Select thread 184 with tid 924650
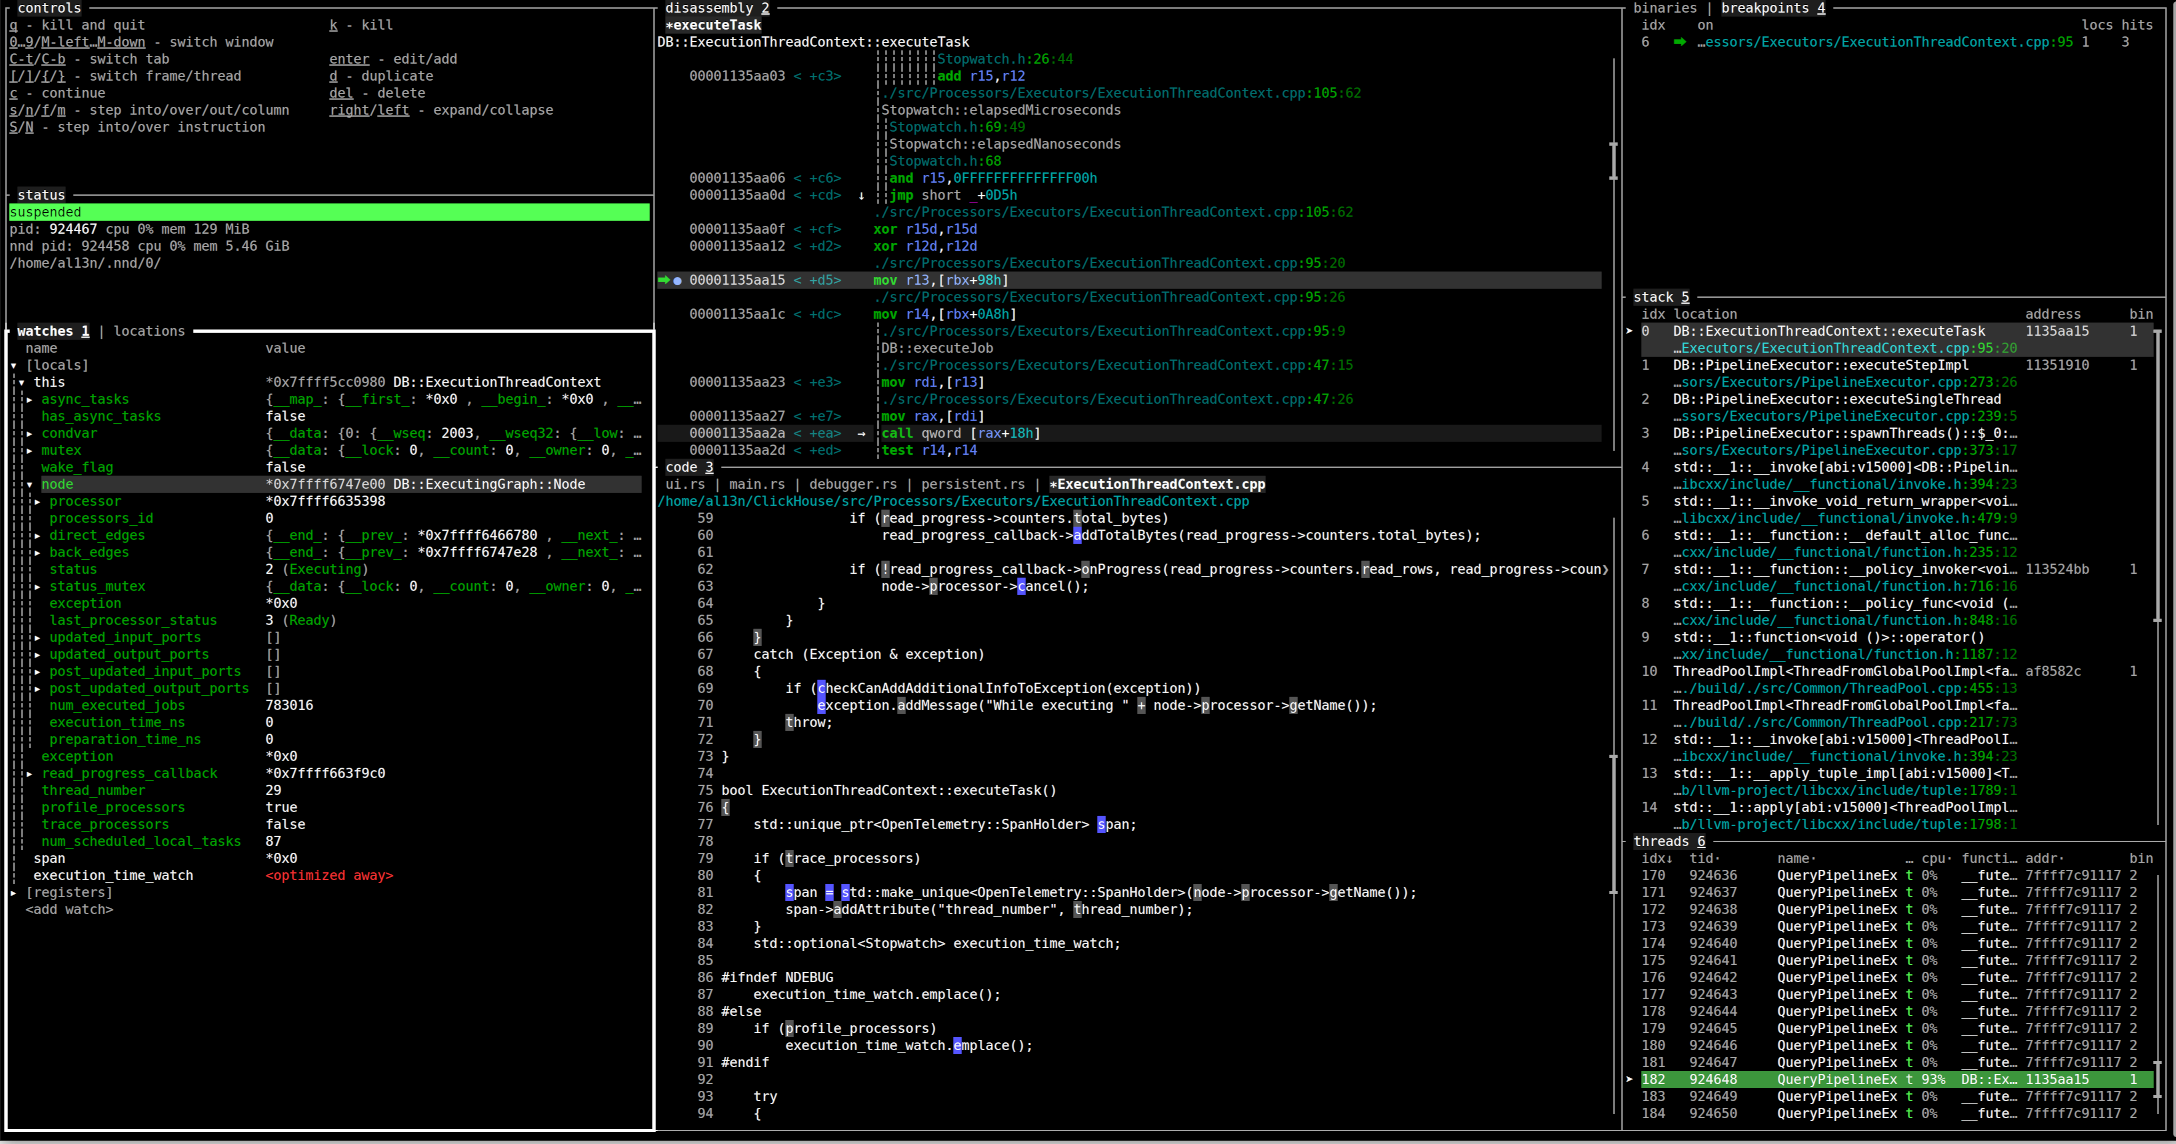The width and height of the screenshot is (2176, 1144). pyautogui.click(x=1897, y=1114)
